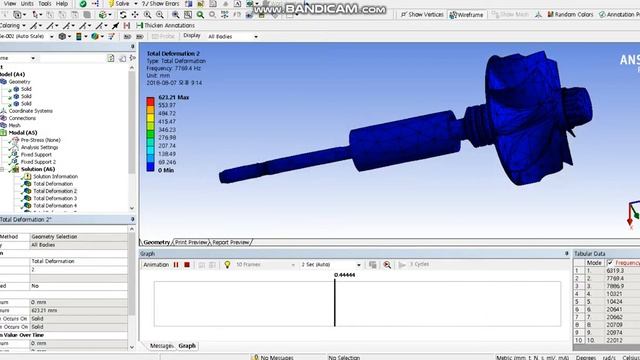
Task: Click Show Errors button
Action: coord(160,4)
